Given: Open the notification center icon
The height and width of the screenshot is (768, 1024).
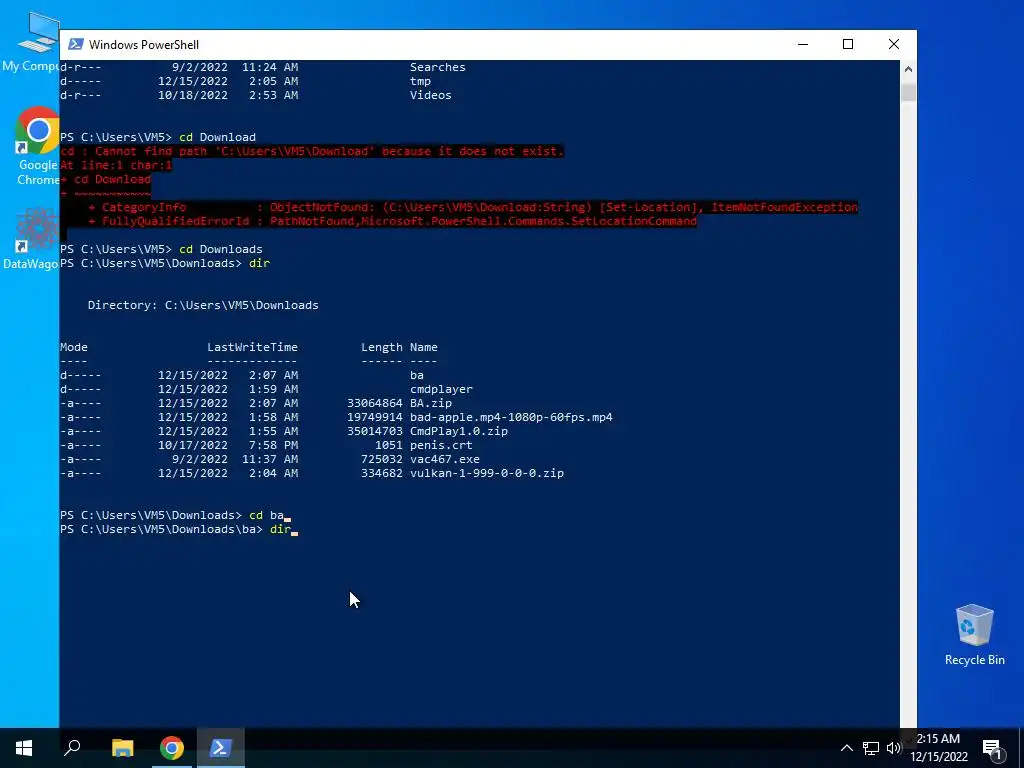Looking at the screenshot, I should [991, 749].
